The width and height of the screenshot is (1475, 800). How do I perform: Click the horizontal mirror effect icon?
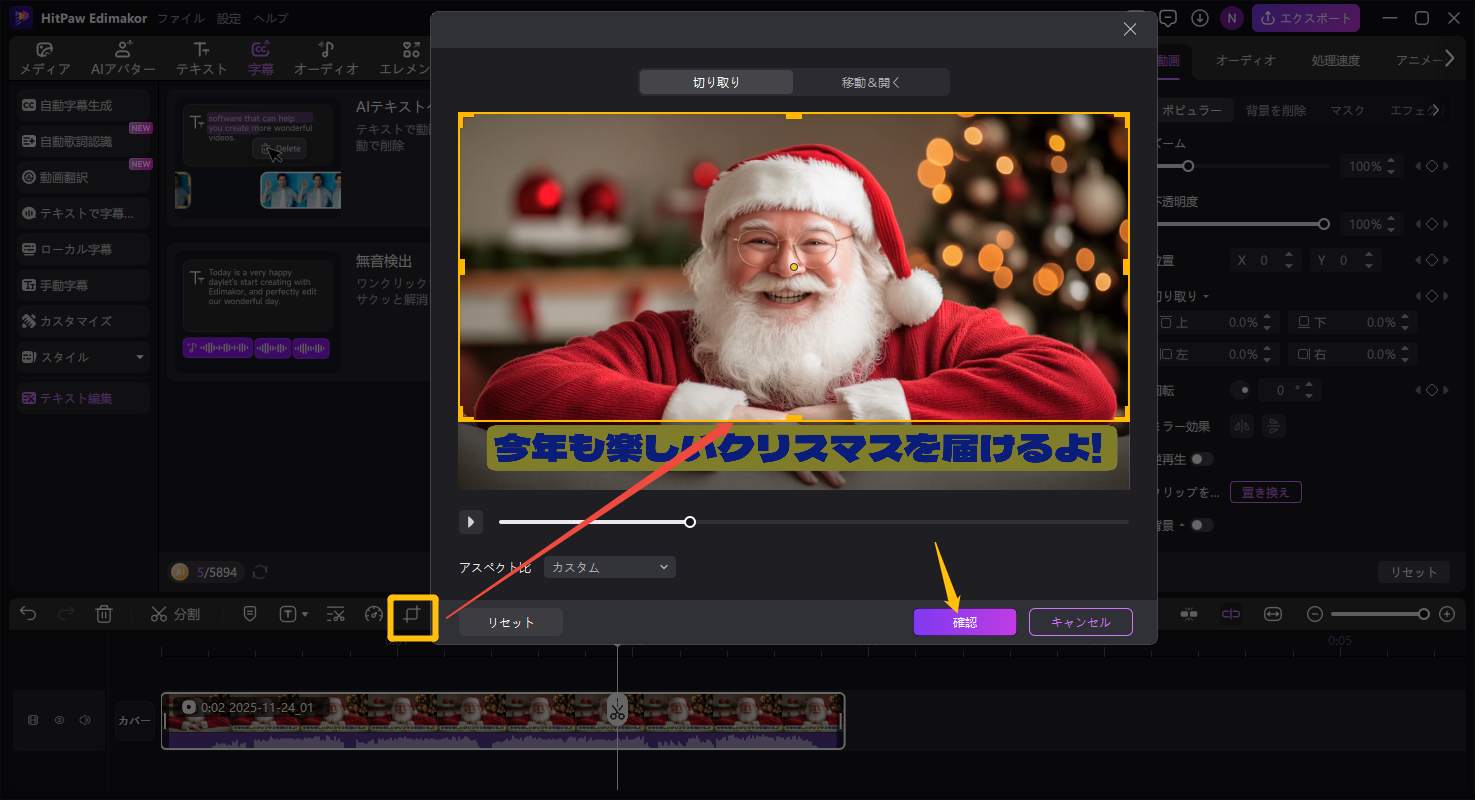point(1241,425)
